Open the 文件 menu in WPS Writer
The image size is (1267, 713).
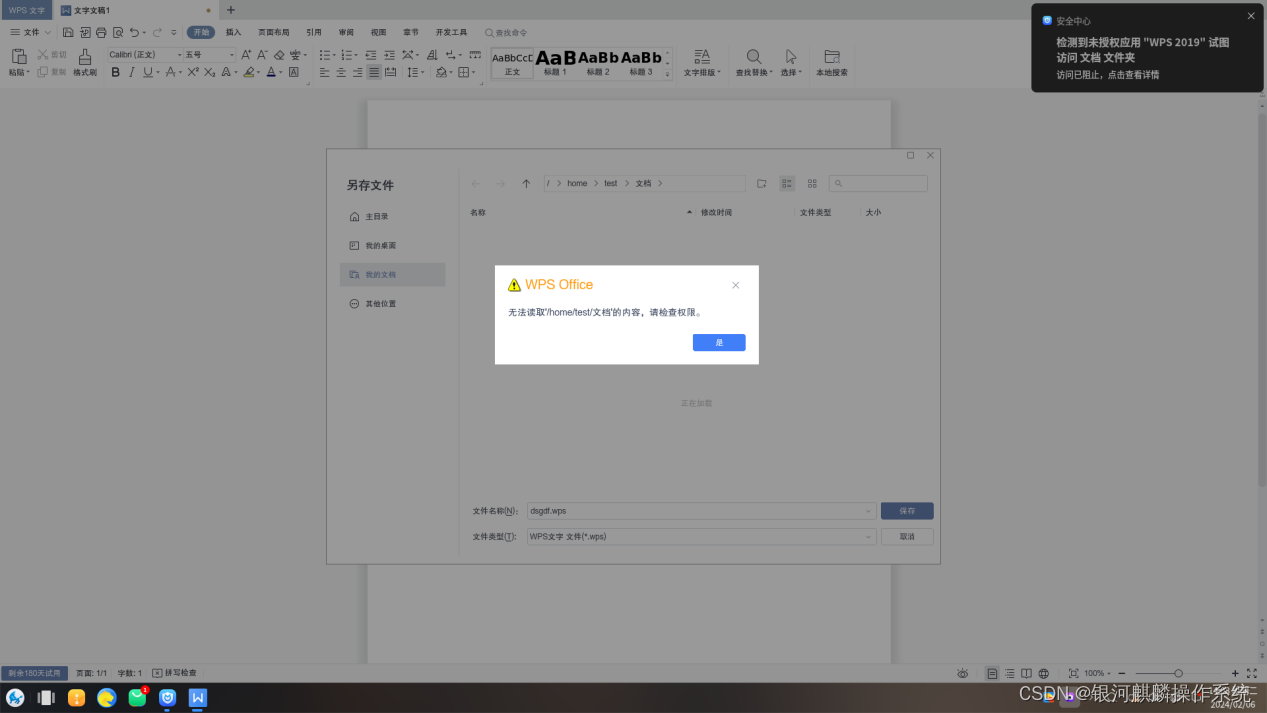(x=30, y=32)
